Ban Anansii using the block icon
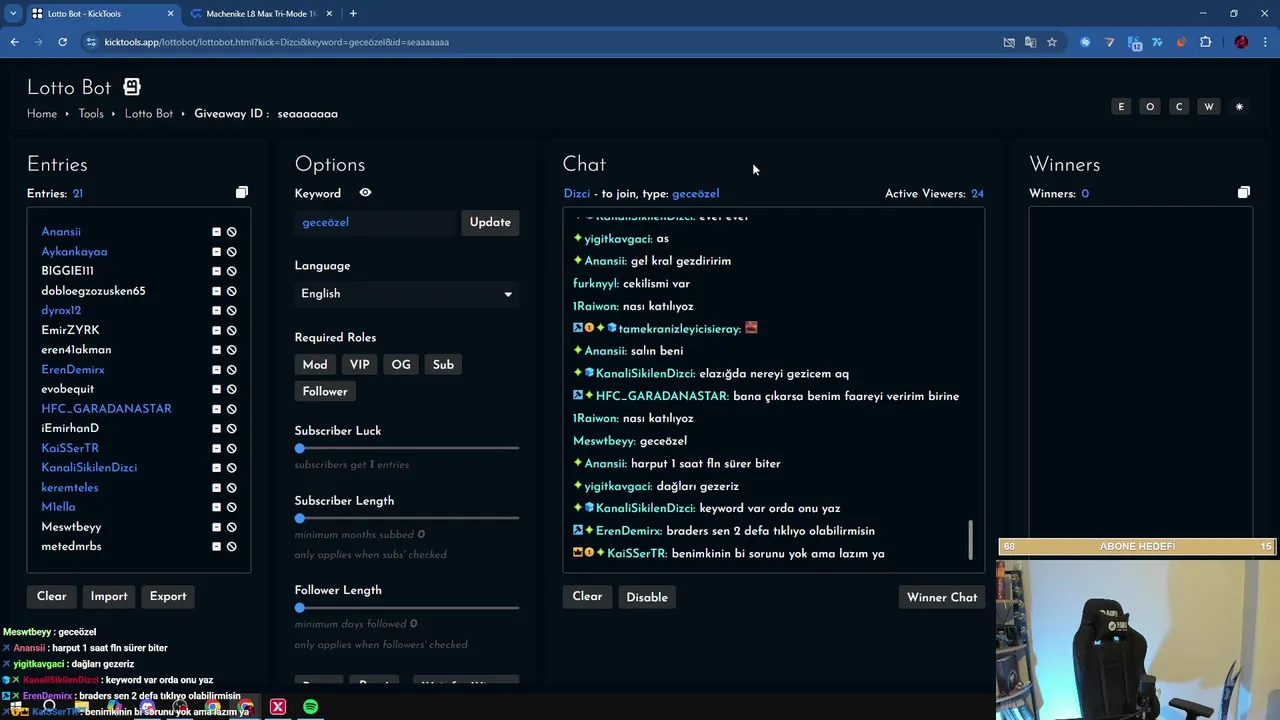Screen dimensions: 1280x720 [231, 232]
